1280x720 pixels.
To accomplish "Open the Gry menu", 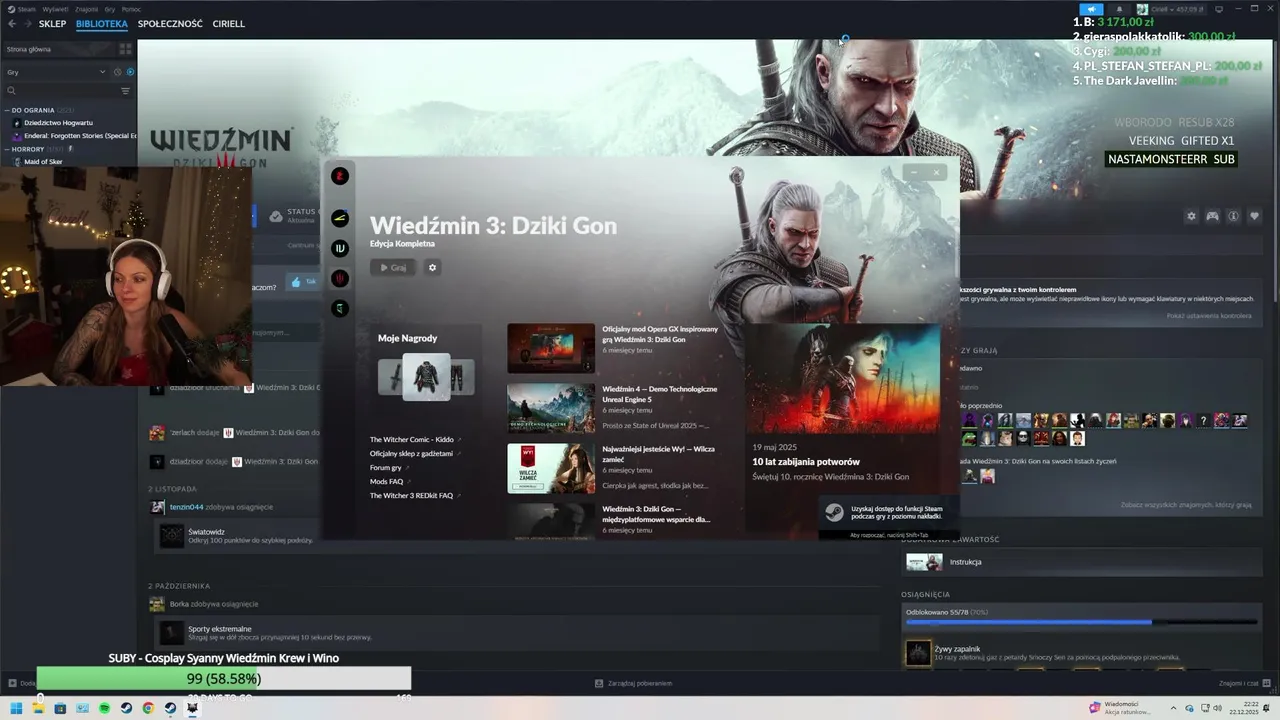I will point(110,9).
